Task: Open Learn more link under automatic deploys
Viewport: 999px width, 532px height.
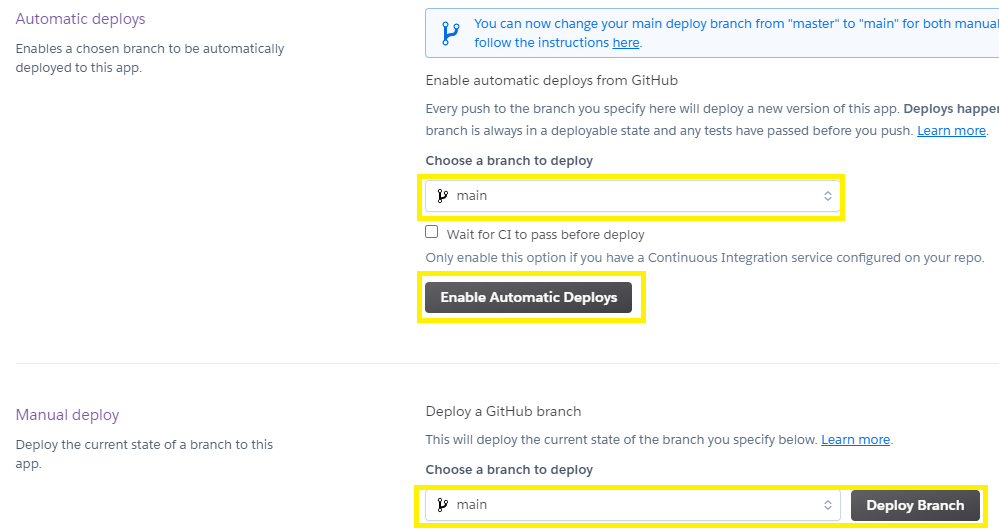Action: point(951,131)
